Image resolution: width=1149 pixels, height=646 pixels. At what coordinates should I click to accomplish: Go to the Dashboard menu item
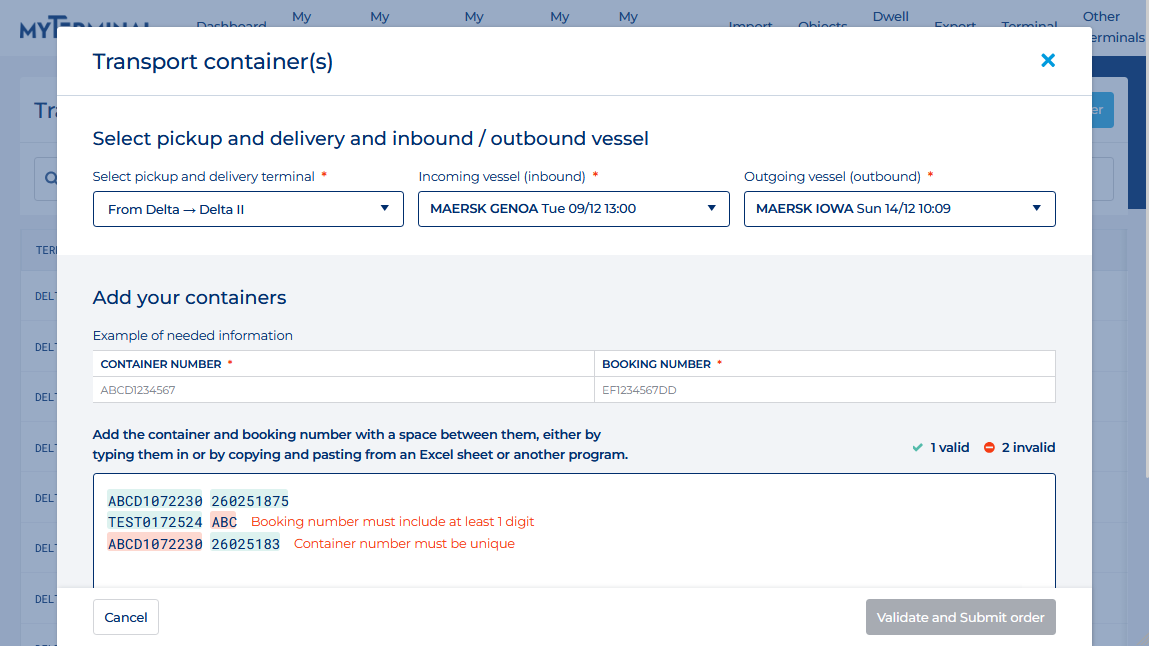[231, 25]
